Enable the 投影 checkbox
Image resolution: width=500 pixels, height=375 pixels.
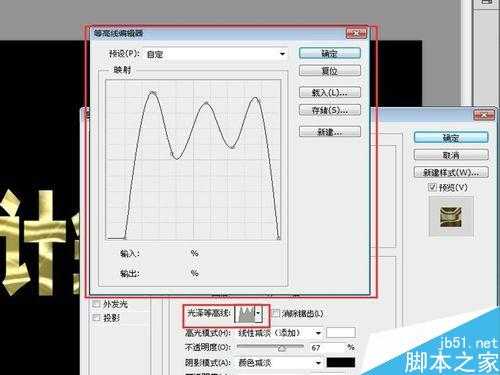point(97,318)
